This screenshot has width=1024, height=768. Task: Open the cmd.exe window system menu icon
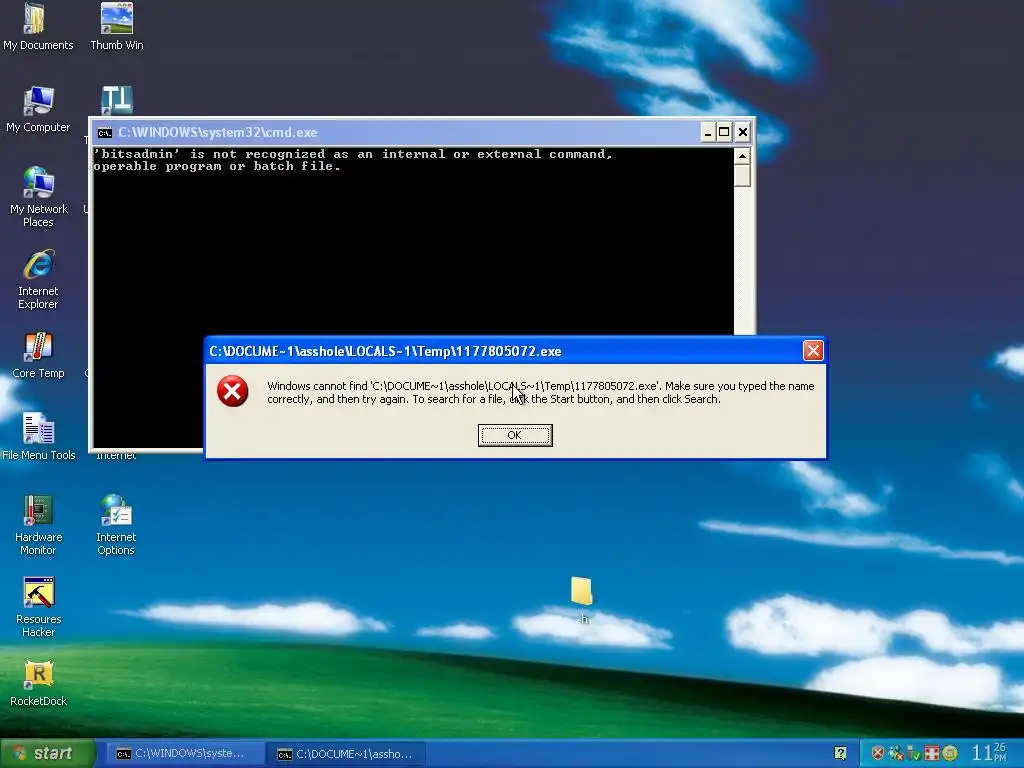tap(104, 133)
